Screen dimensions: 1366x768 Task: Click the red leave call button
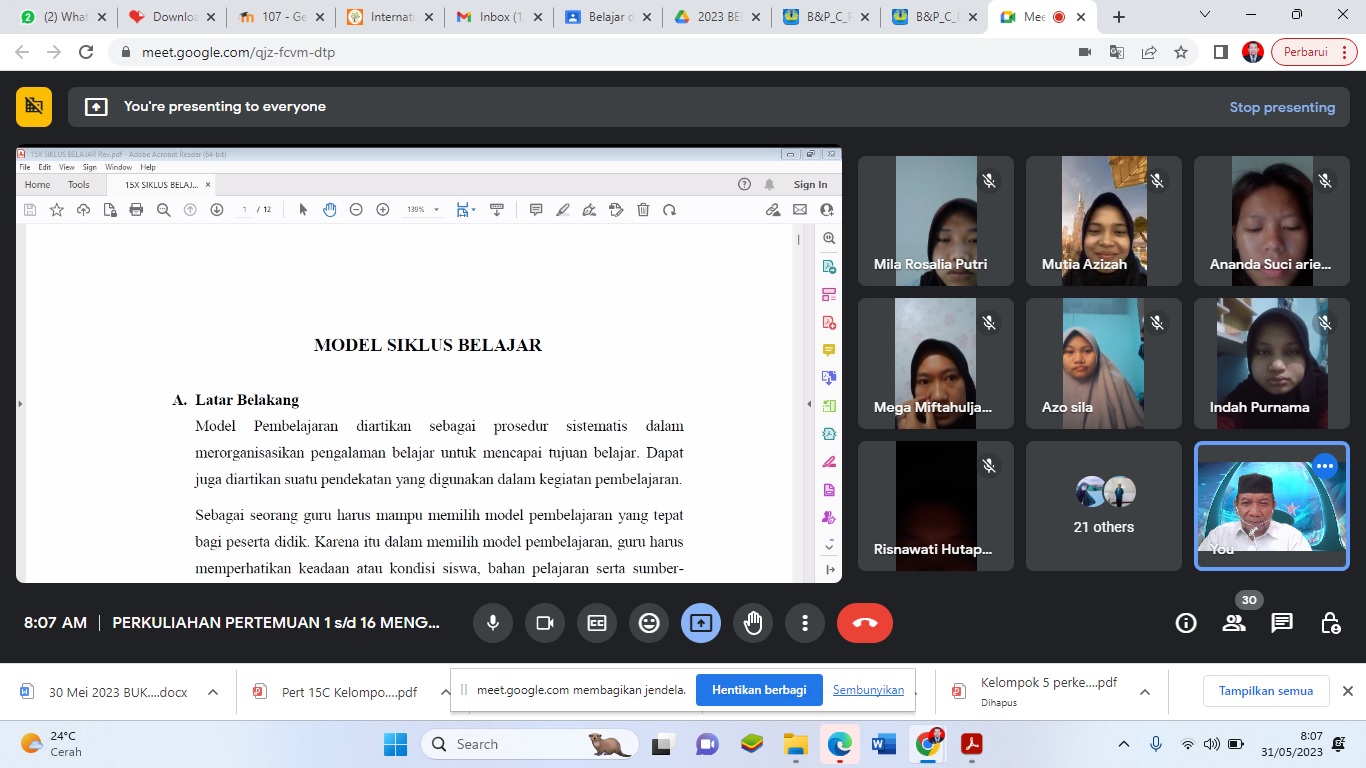click(x=865, y=623)
